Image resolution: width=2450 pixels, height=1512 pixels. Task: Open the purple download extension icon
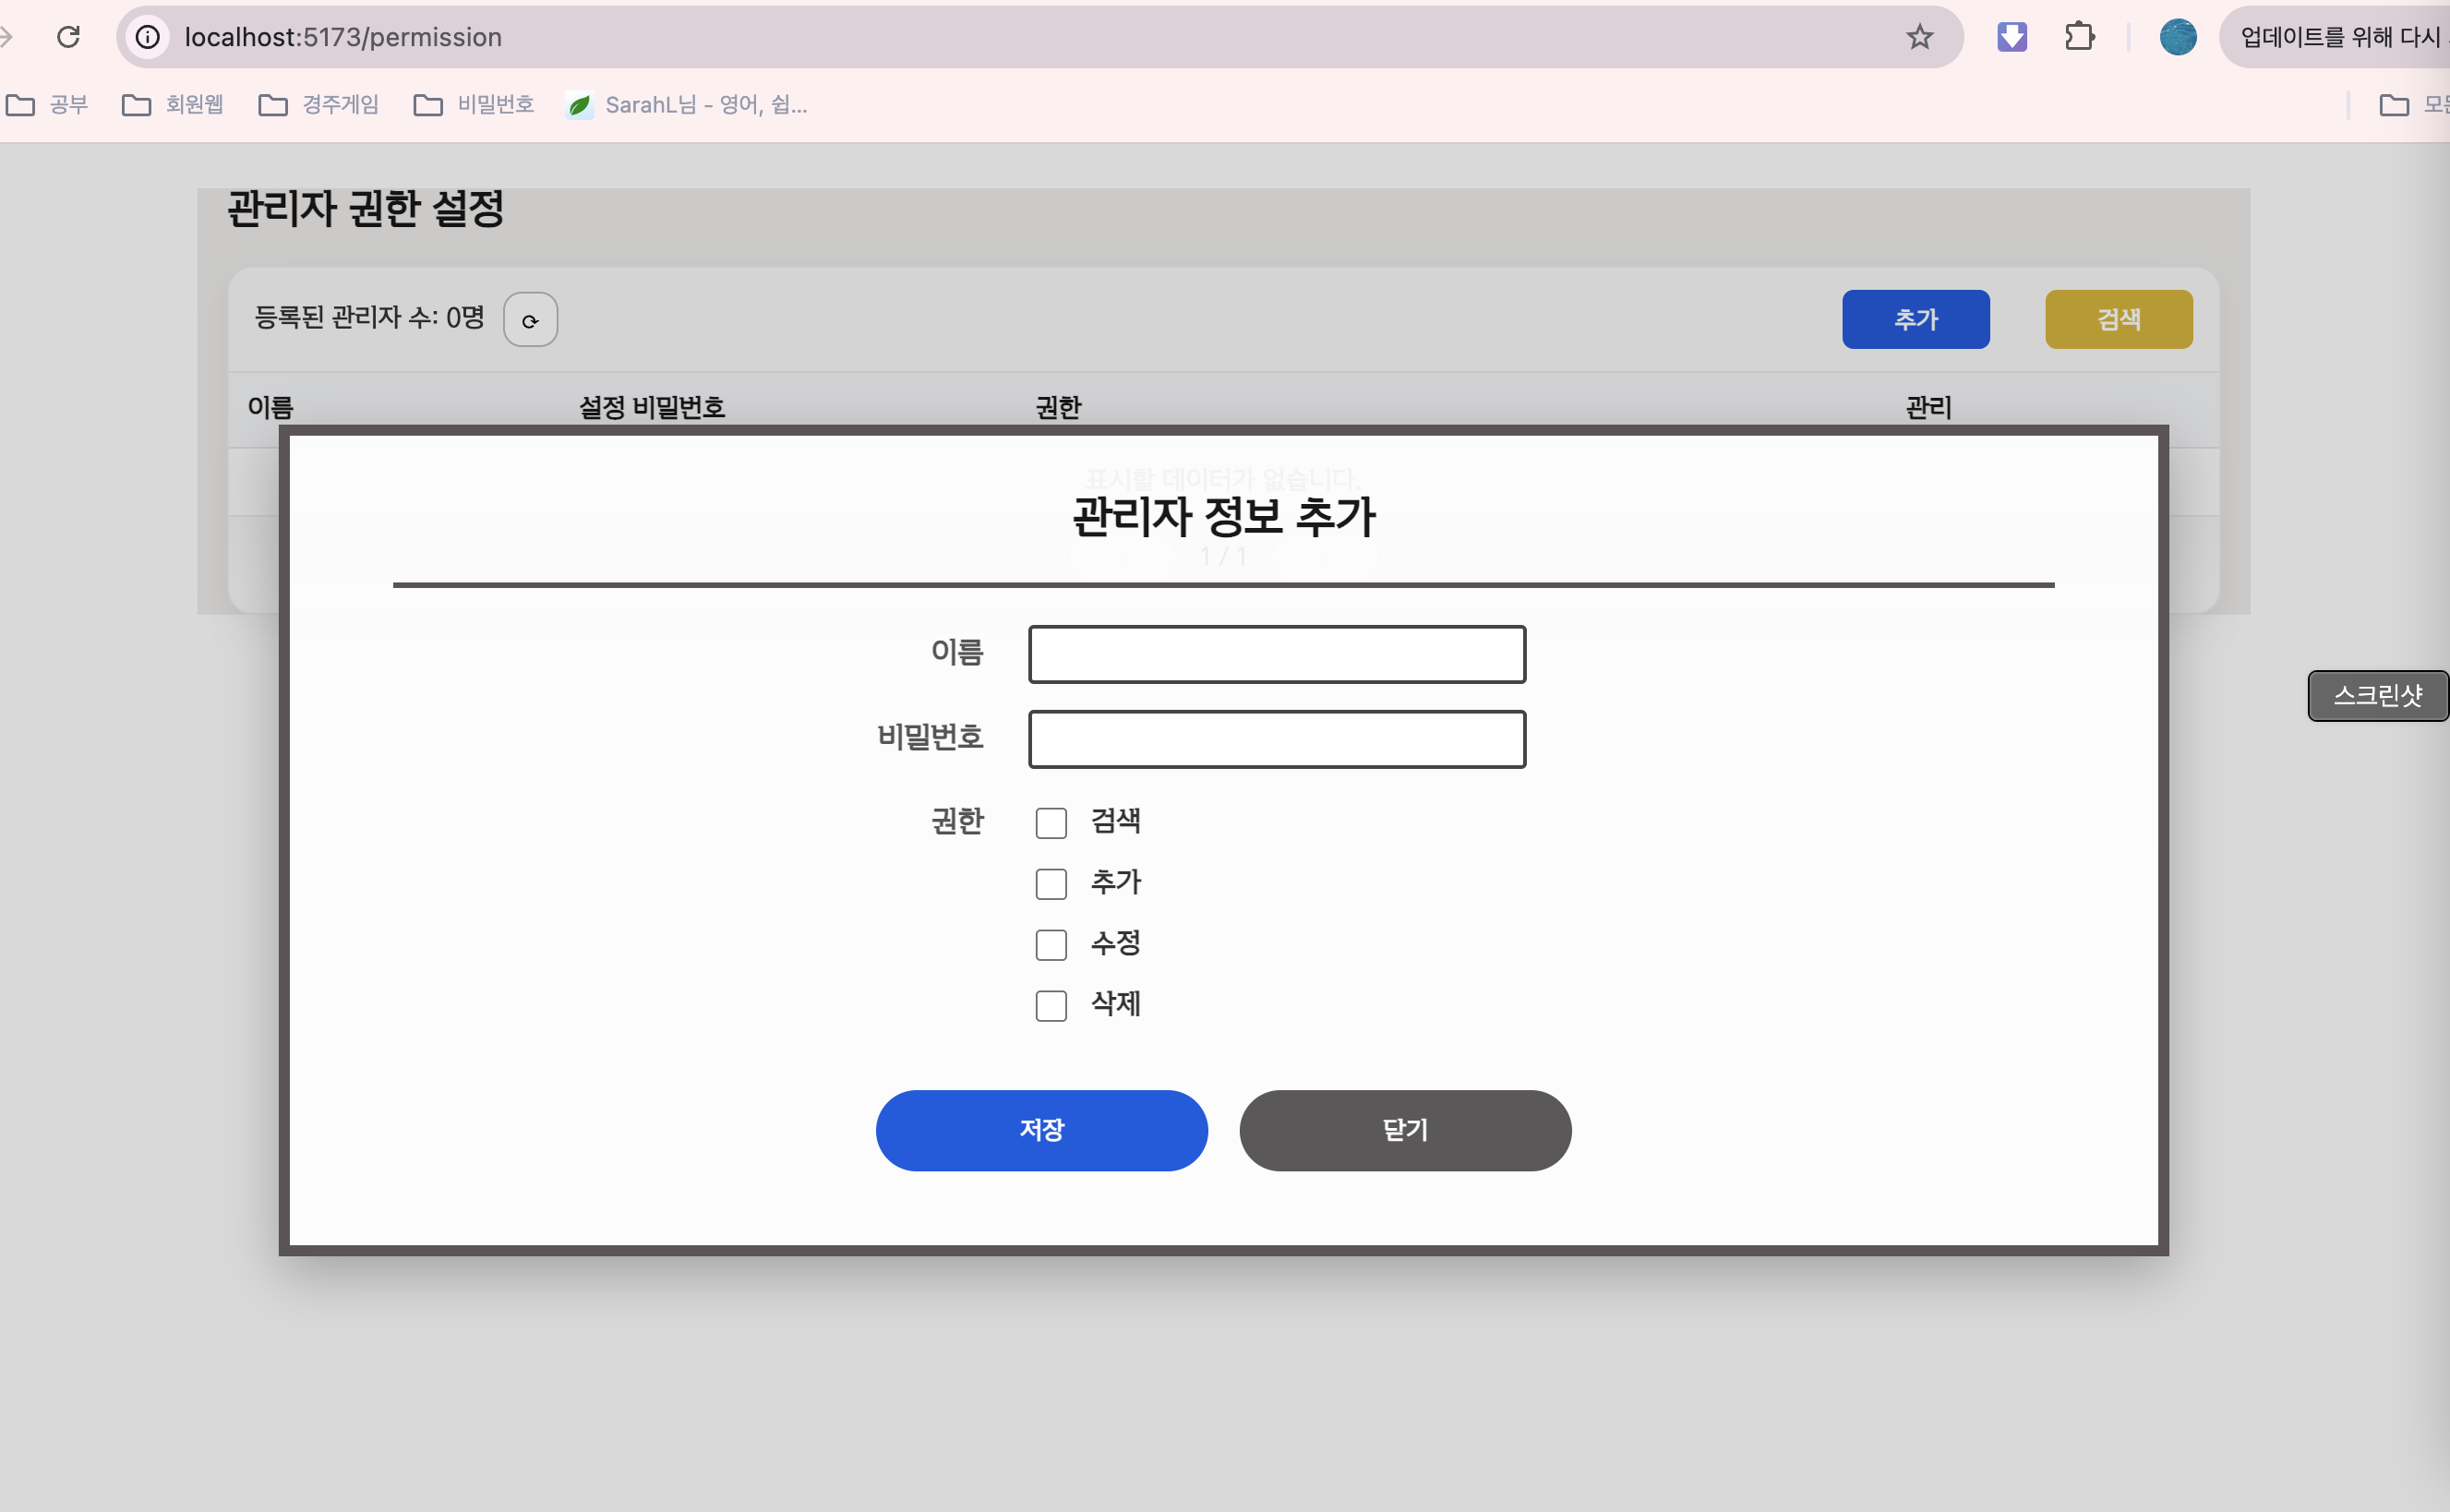pos(2011,37)
